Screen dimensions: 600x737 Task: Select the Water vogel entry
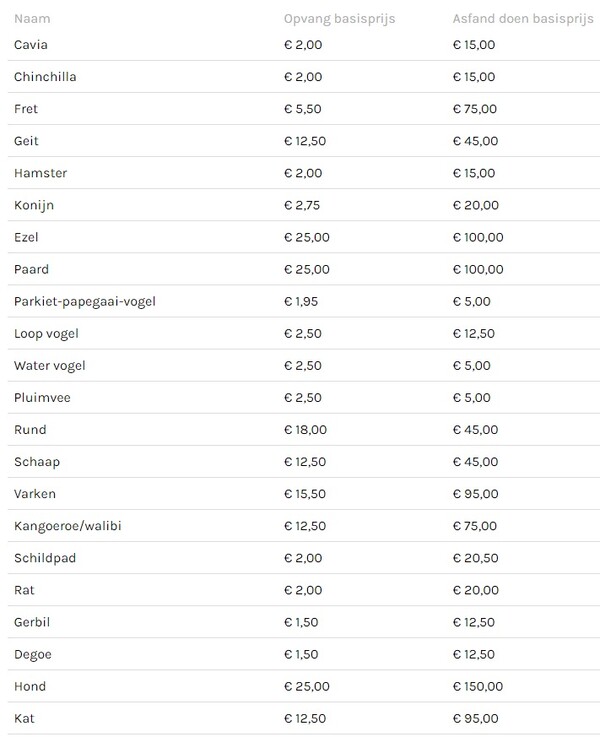point(50,366)
